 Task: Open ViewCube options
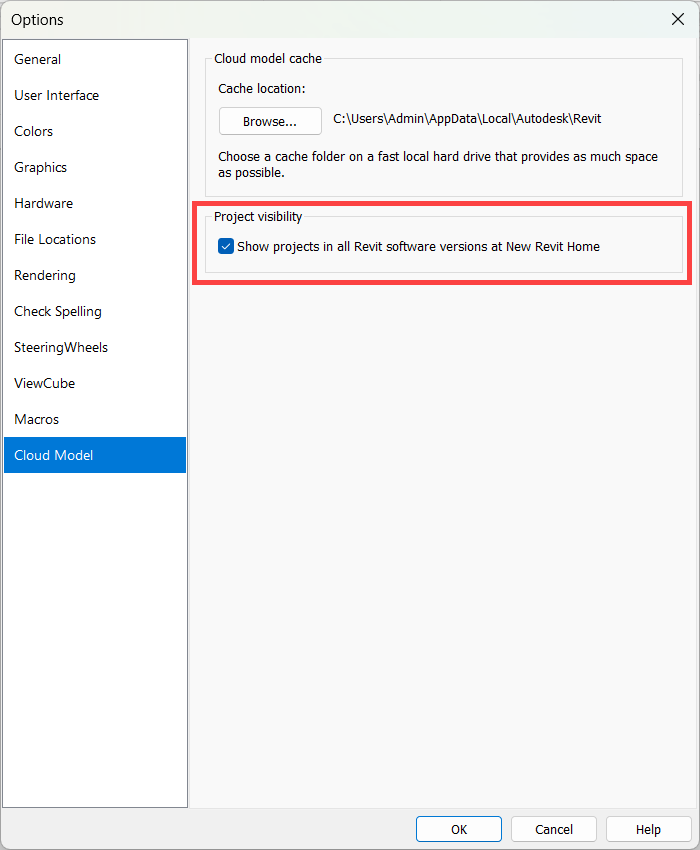point(95,383)
